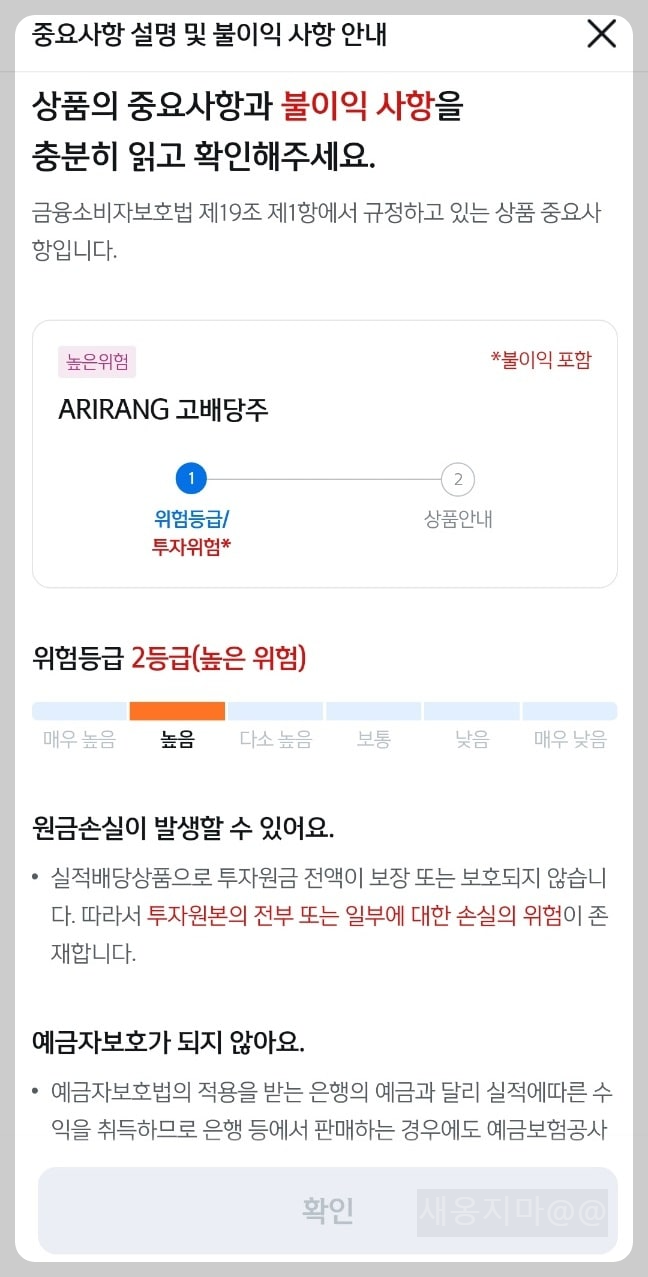Click the orange risk level indicator bar
The height and width of the screenshot is (1277, 648).
coord(176,710)
